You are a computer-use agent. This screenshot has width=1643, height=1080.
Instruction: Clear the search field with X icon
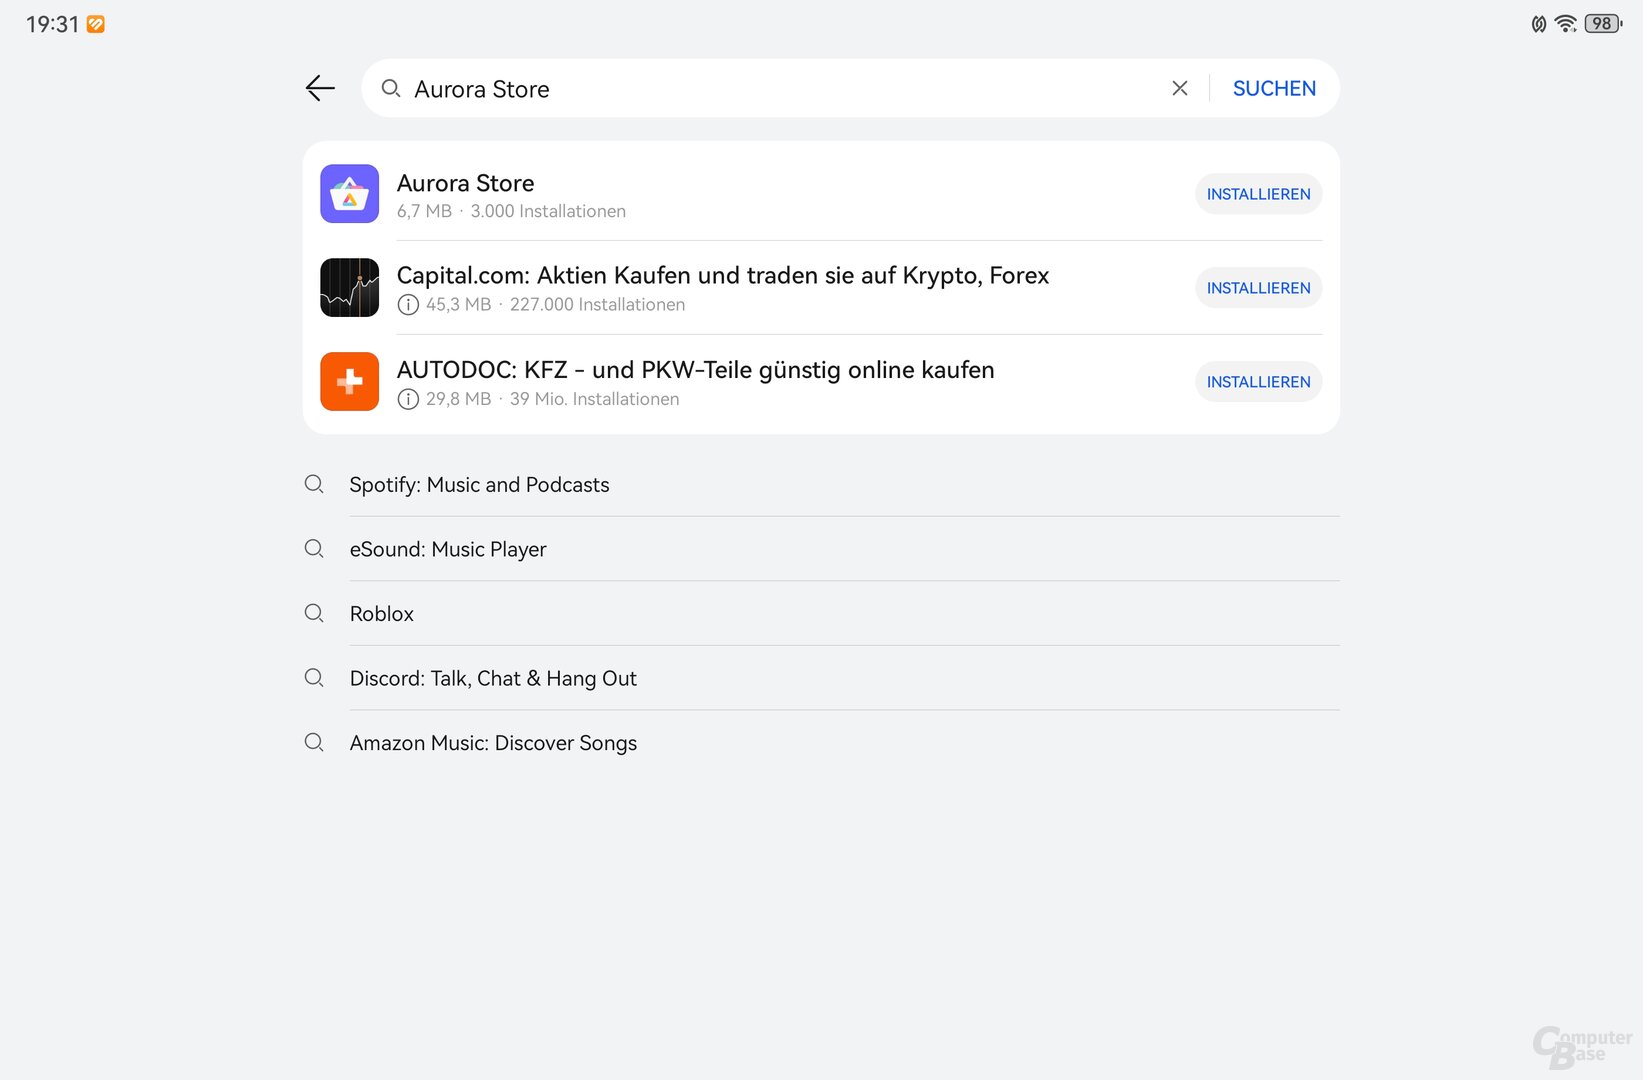(1180, 88)
